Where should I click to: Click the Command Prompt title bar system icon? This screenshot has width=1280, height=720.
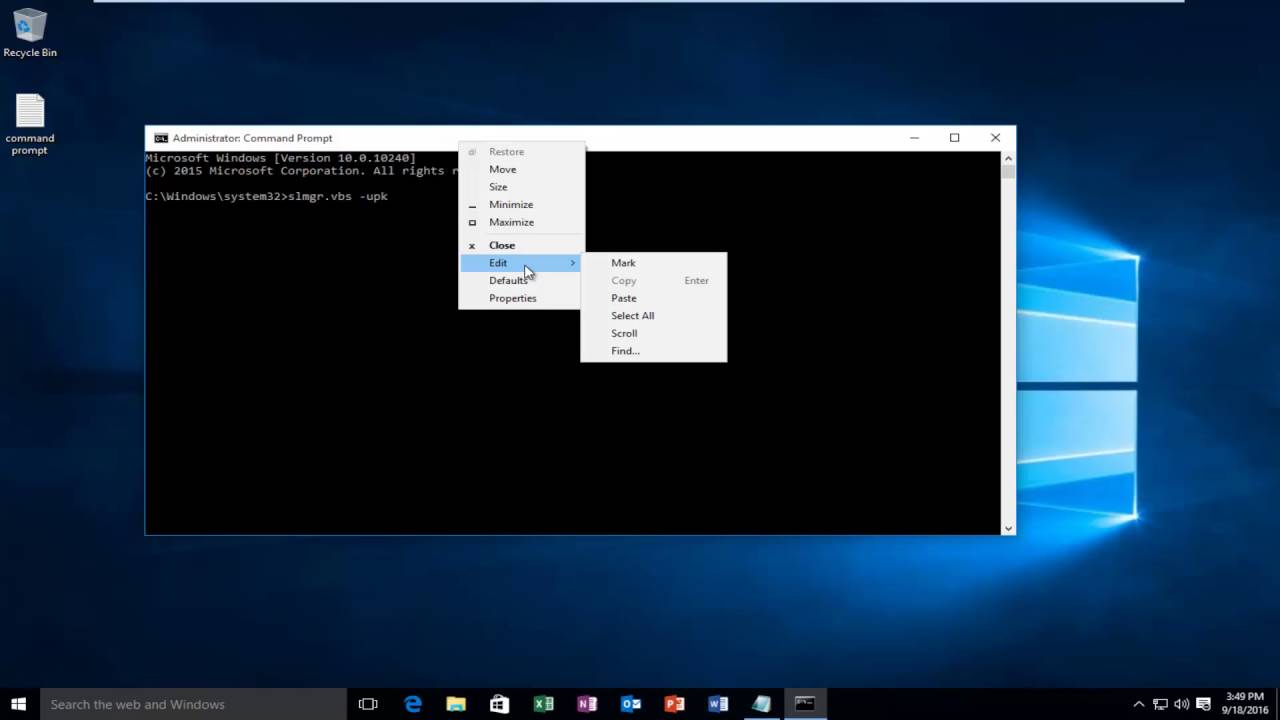point(160,138)
